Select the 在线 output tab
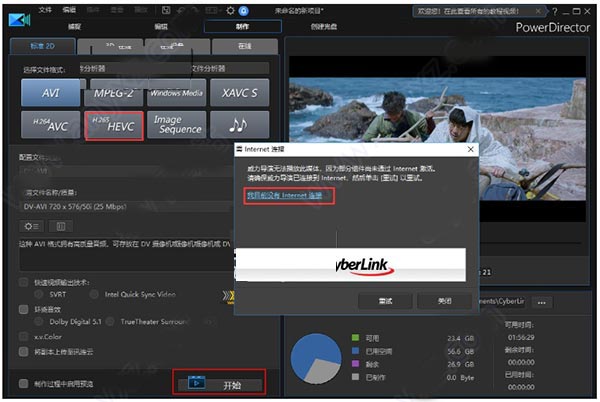 click(x=245, y=46)
